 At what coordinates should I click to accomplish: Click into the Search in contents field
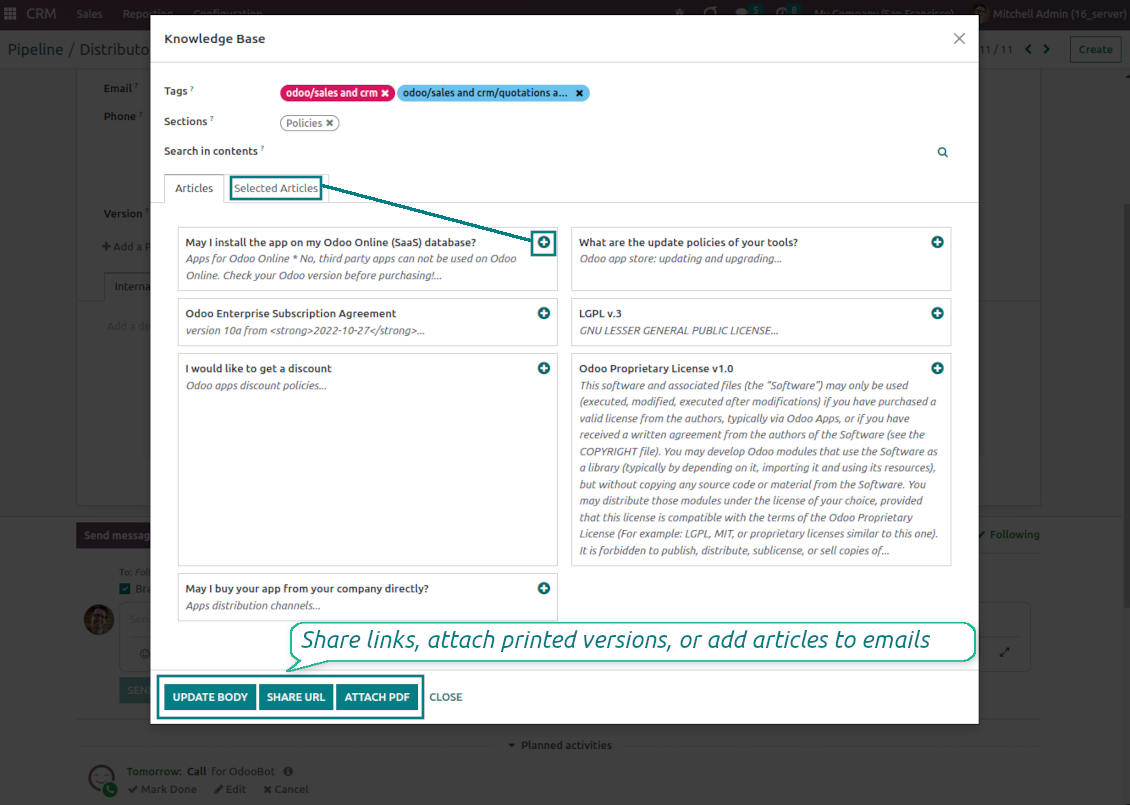[605, 152]
